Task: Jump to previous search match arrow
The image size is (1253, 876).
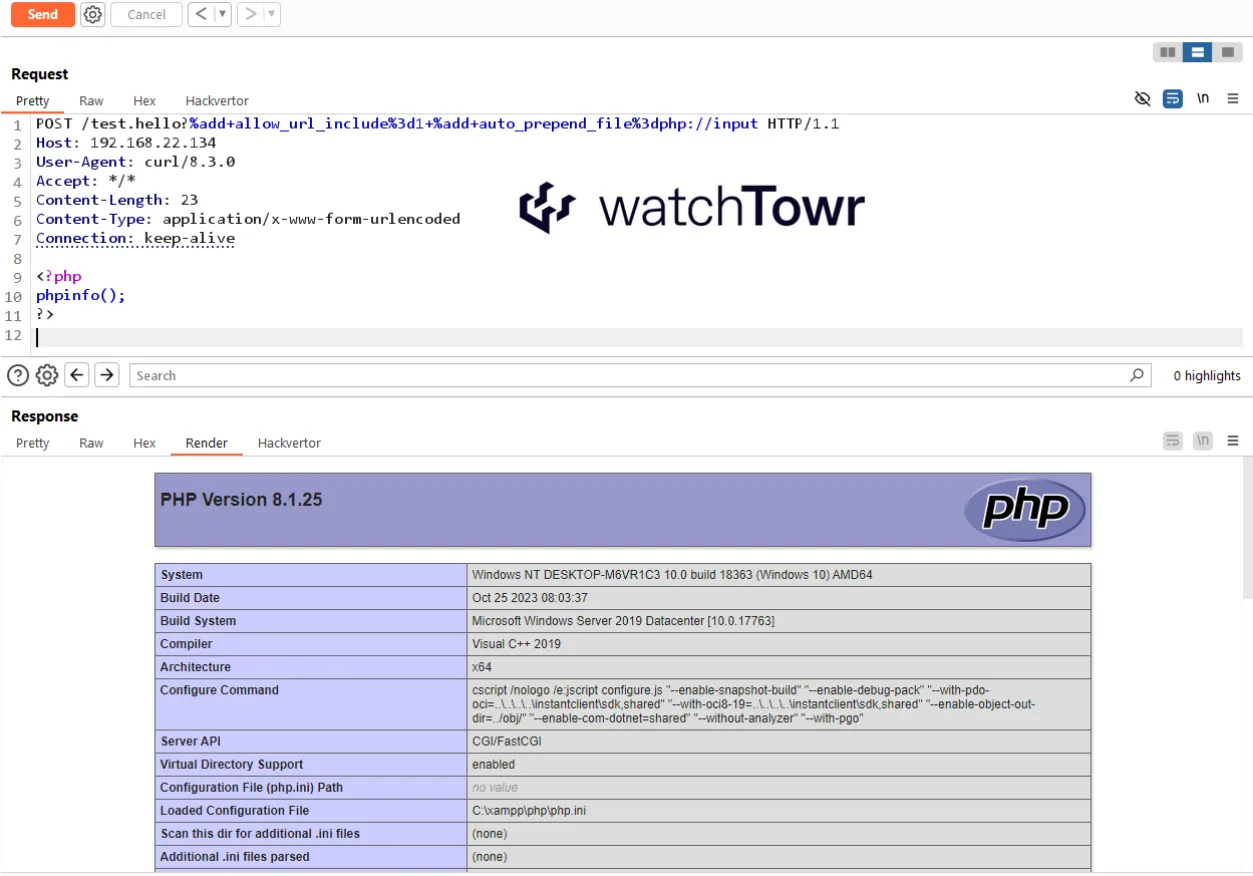Action: pyautogui.click(x=77, y=375)
